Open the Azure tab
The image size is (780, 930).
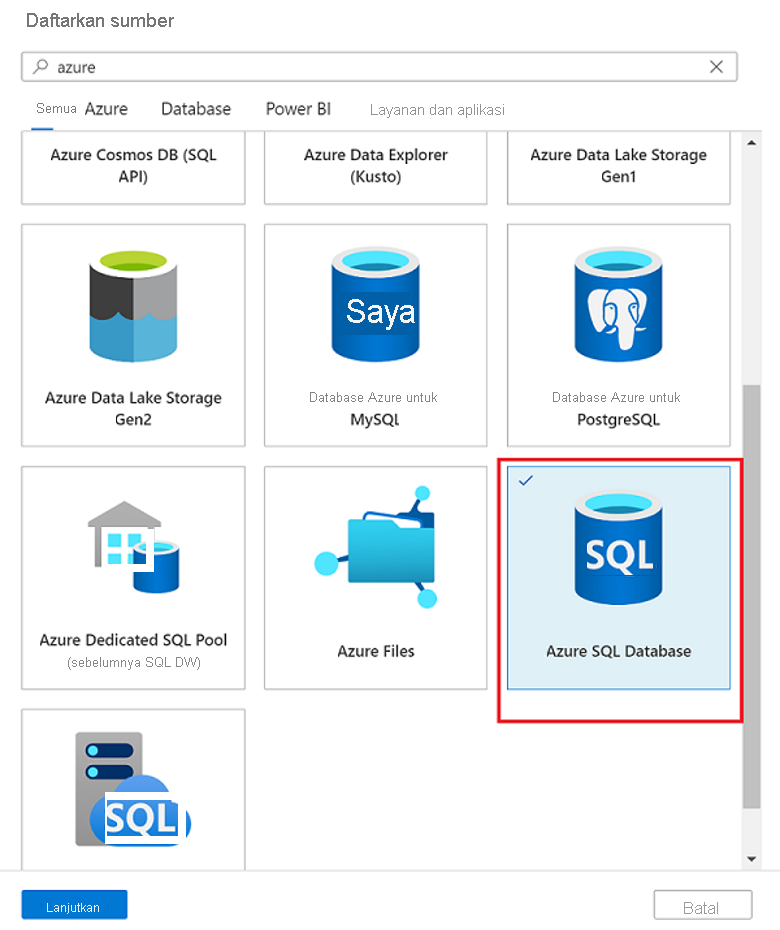pos(106,109)
